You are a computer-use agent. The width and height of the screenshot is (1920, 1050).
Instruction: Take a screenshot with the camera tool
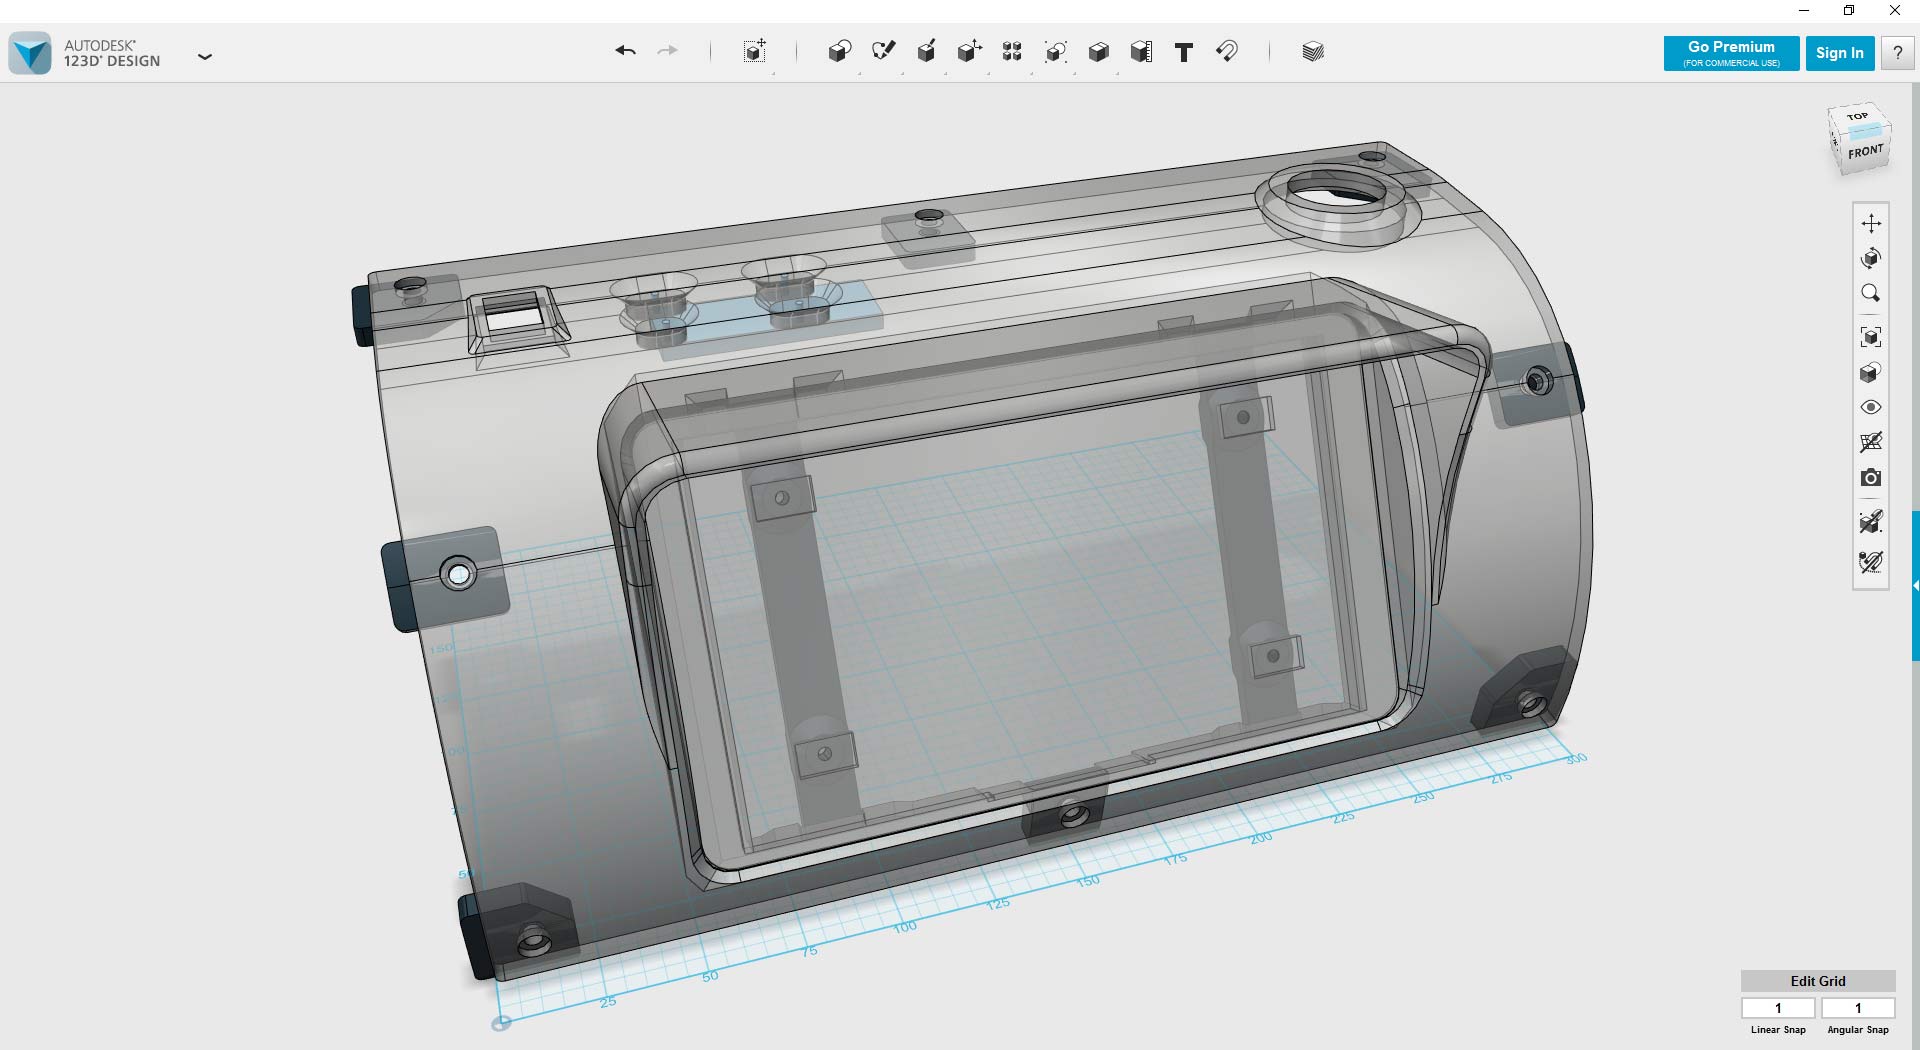tap(1873, 478)
